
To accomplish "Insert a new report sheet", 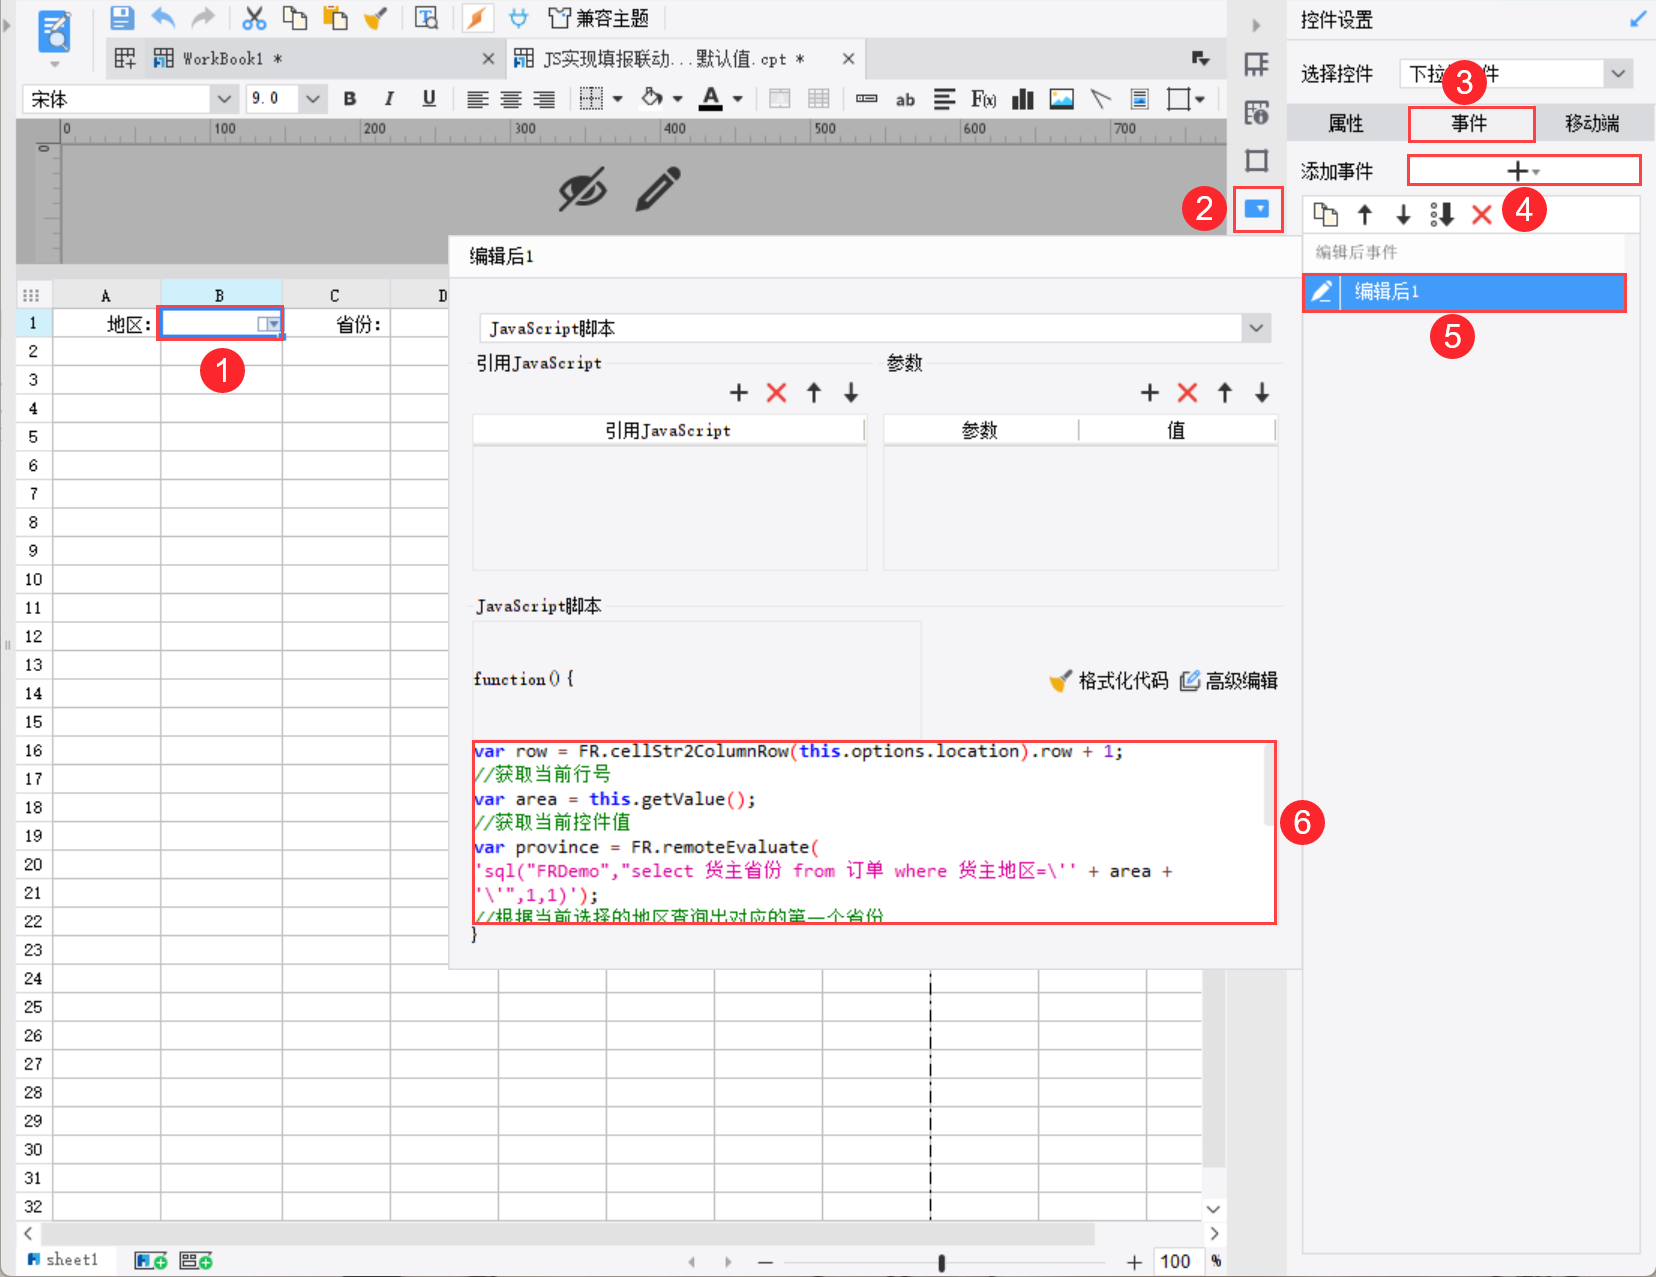I will tap(151, 1261).
